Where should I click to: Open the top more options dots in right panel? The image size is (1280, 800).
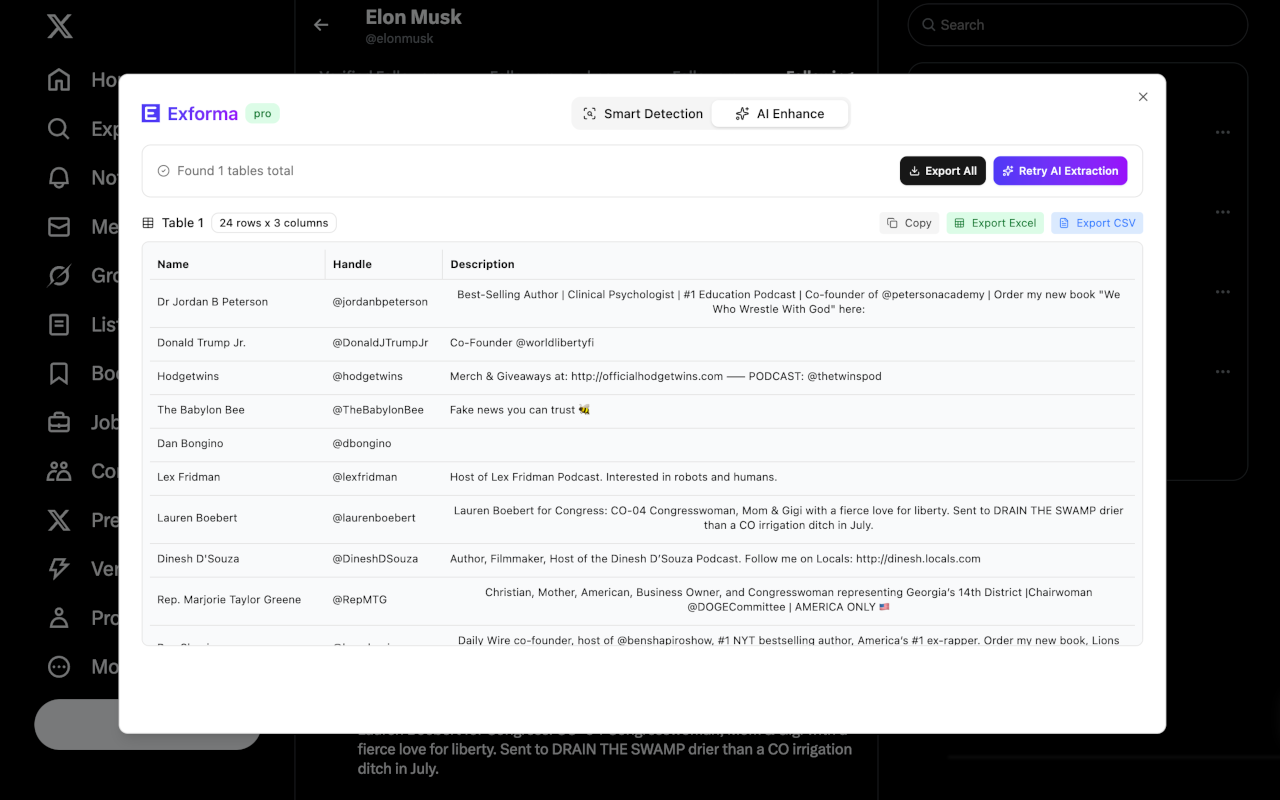[1222, 132]
